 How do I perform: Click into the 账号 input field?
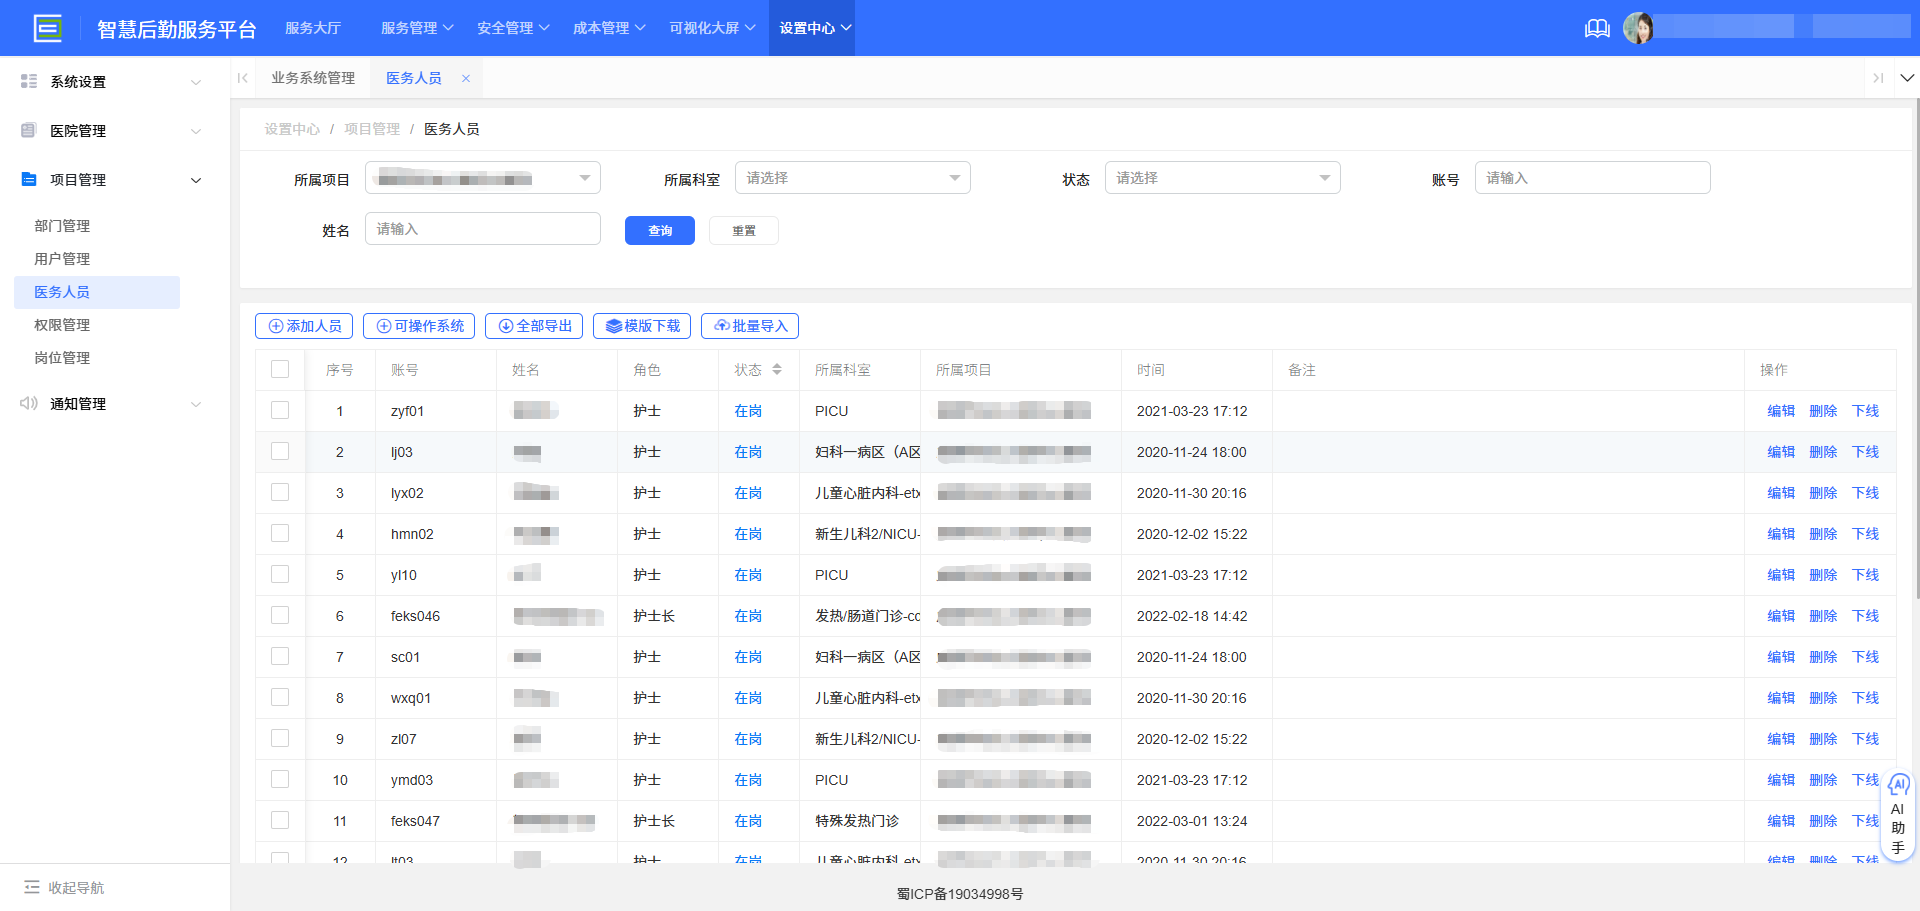(x=1592, y=178)
